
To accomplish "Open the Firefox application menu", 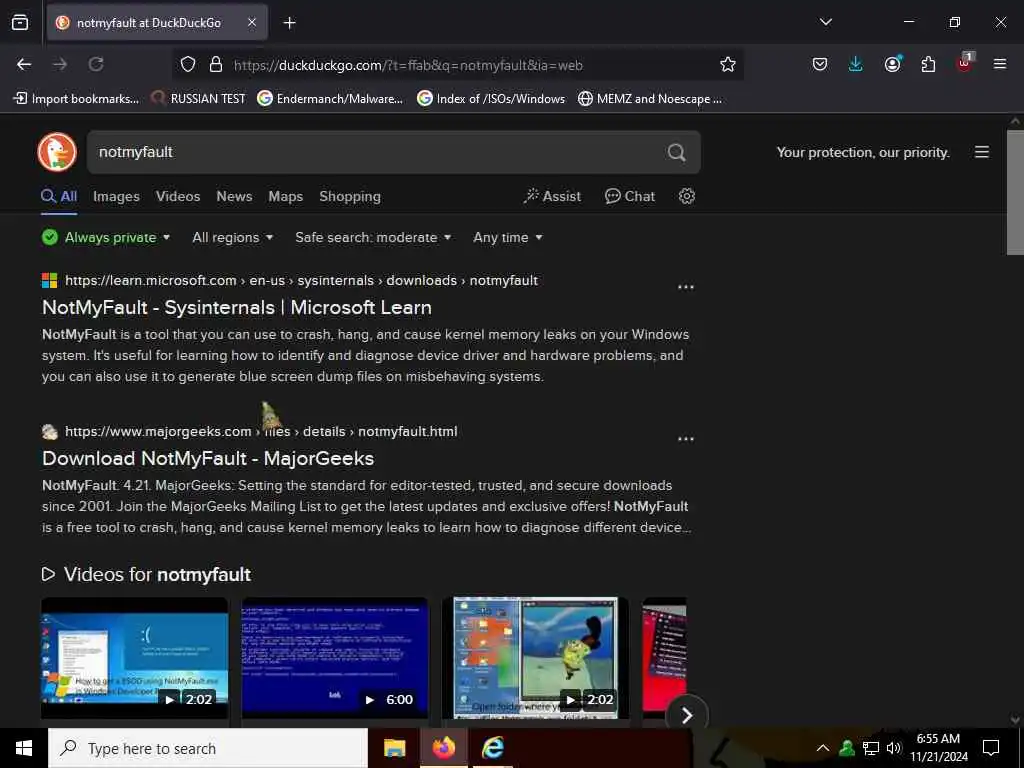I will click(1000, 64).
